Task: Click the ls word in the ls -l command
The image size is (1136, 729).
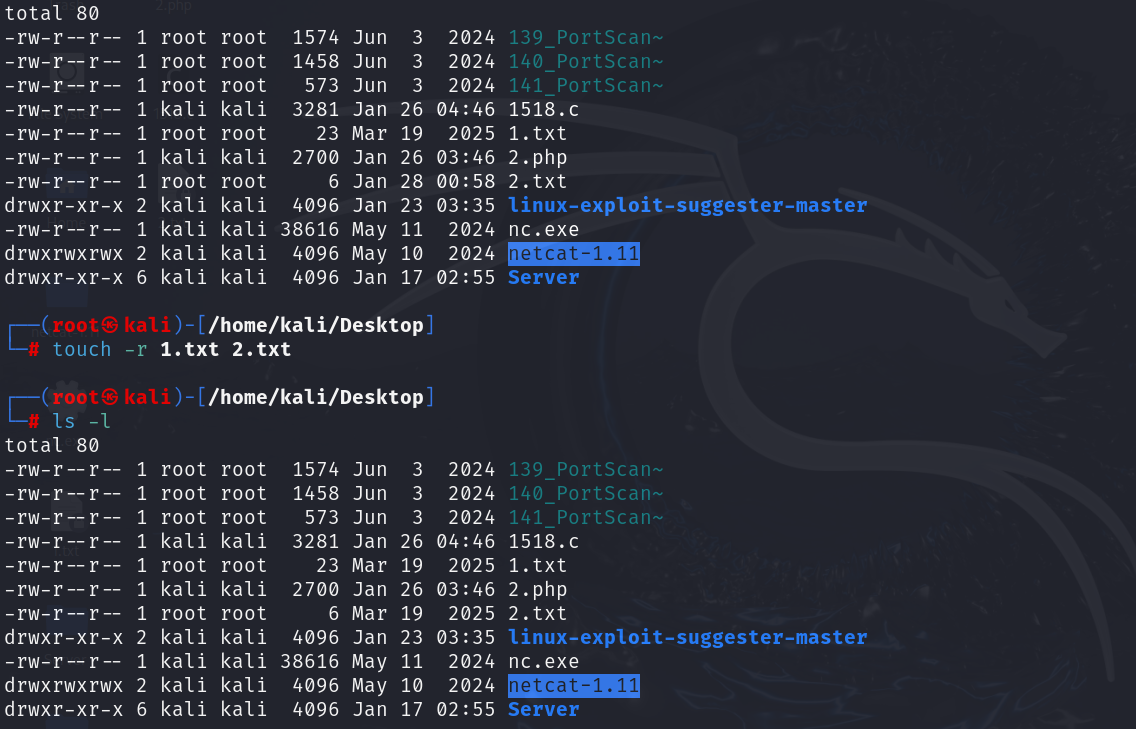Action: (x=64, y=421)
